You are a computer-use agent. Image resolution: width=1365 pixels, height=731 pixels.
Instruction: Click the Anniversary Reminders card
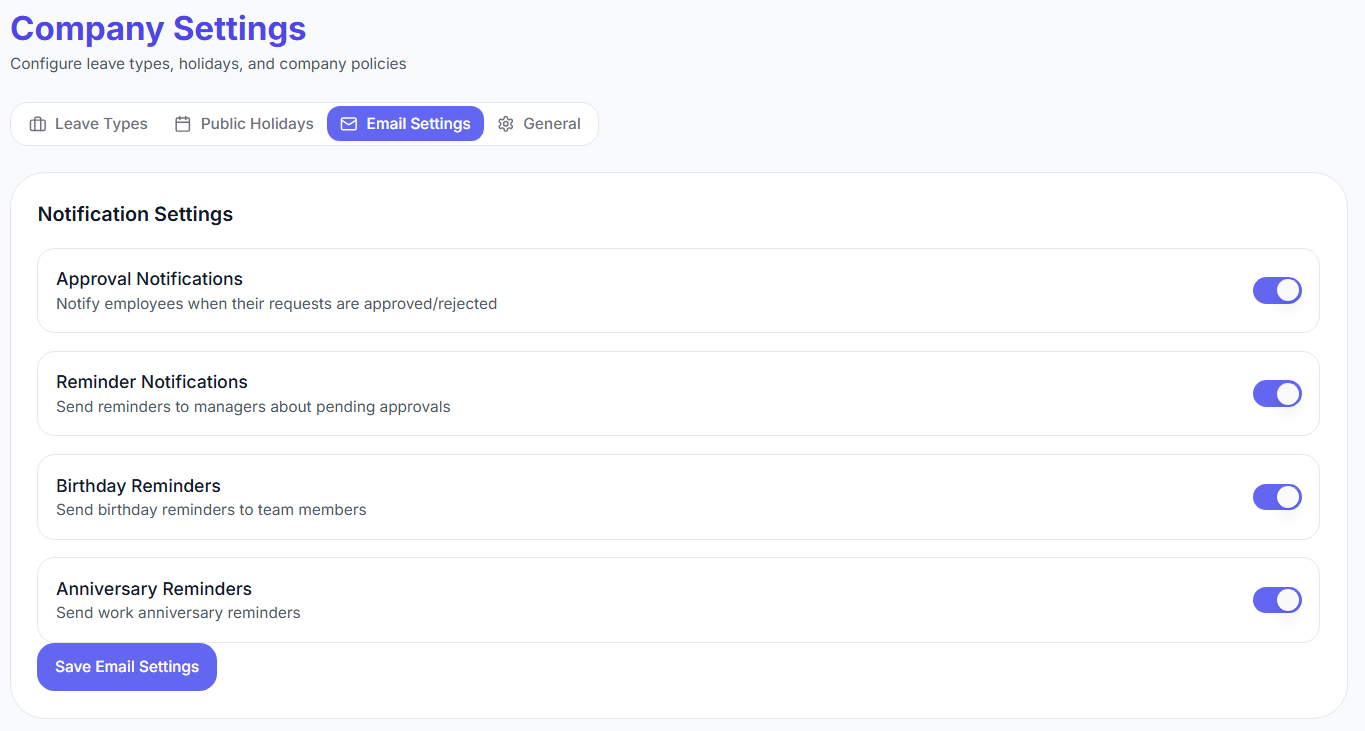coord(678,600)
